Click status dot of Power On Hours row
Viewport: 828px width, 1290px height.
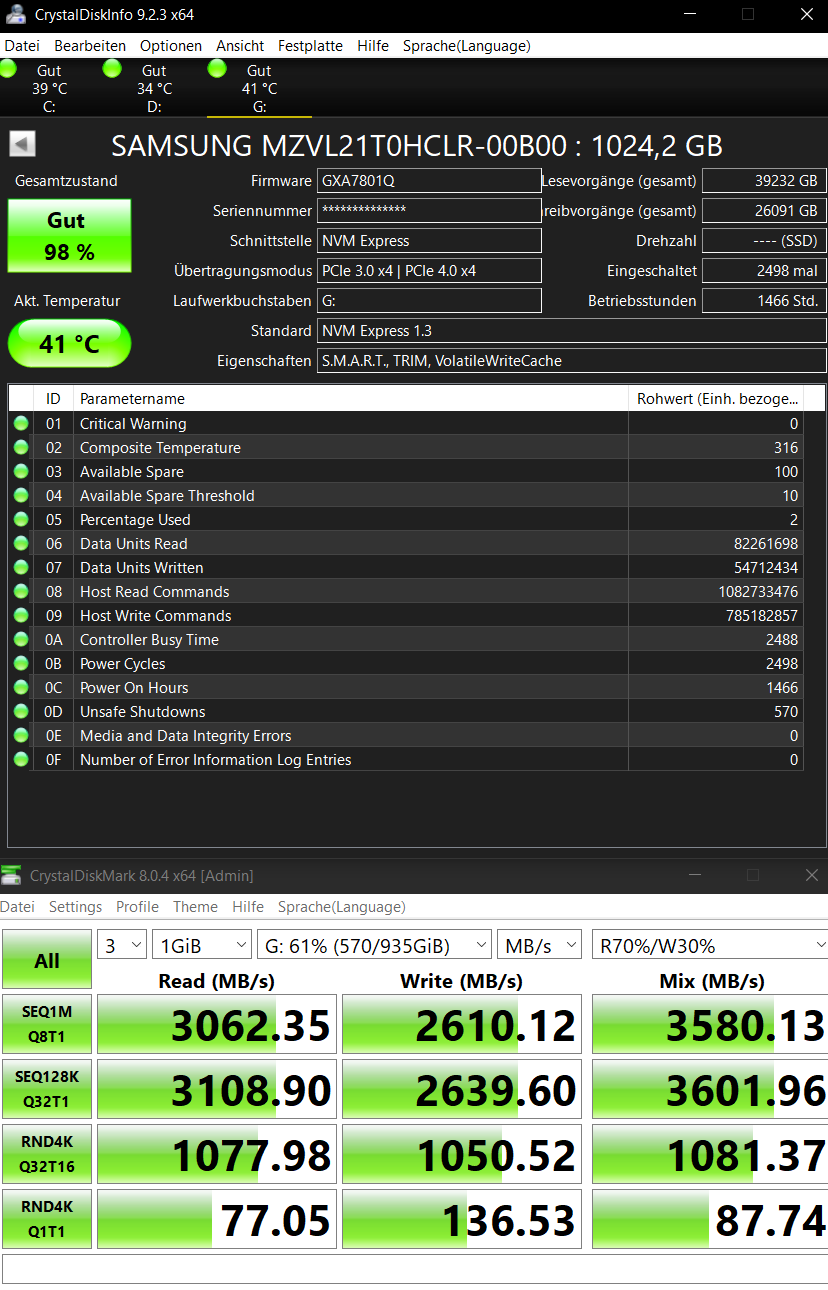coord(21,688)
